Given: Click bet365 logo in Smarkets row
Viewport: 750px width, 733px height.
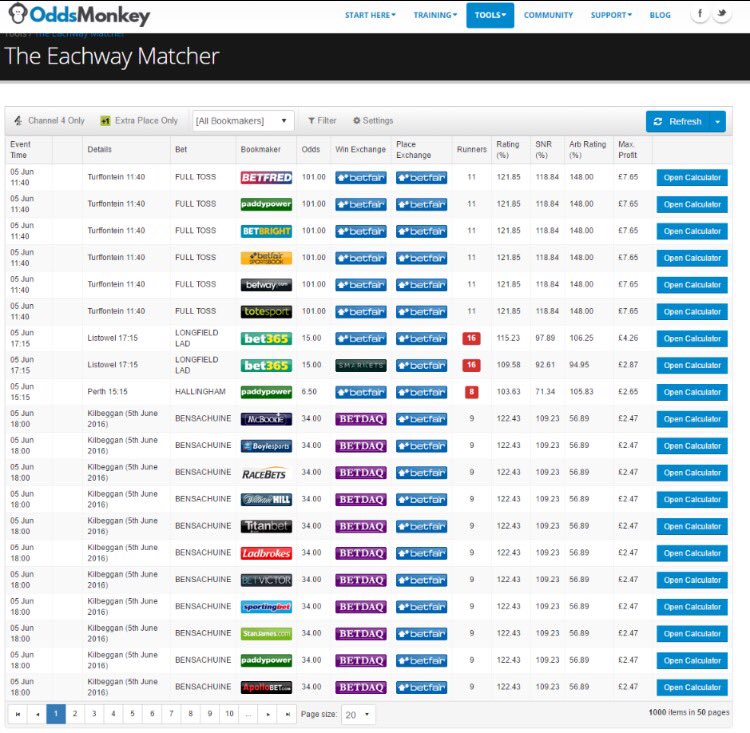Looking at the screenshot, I should 266,366.
